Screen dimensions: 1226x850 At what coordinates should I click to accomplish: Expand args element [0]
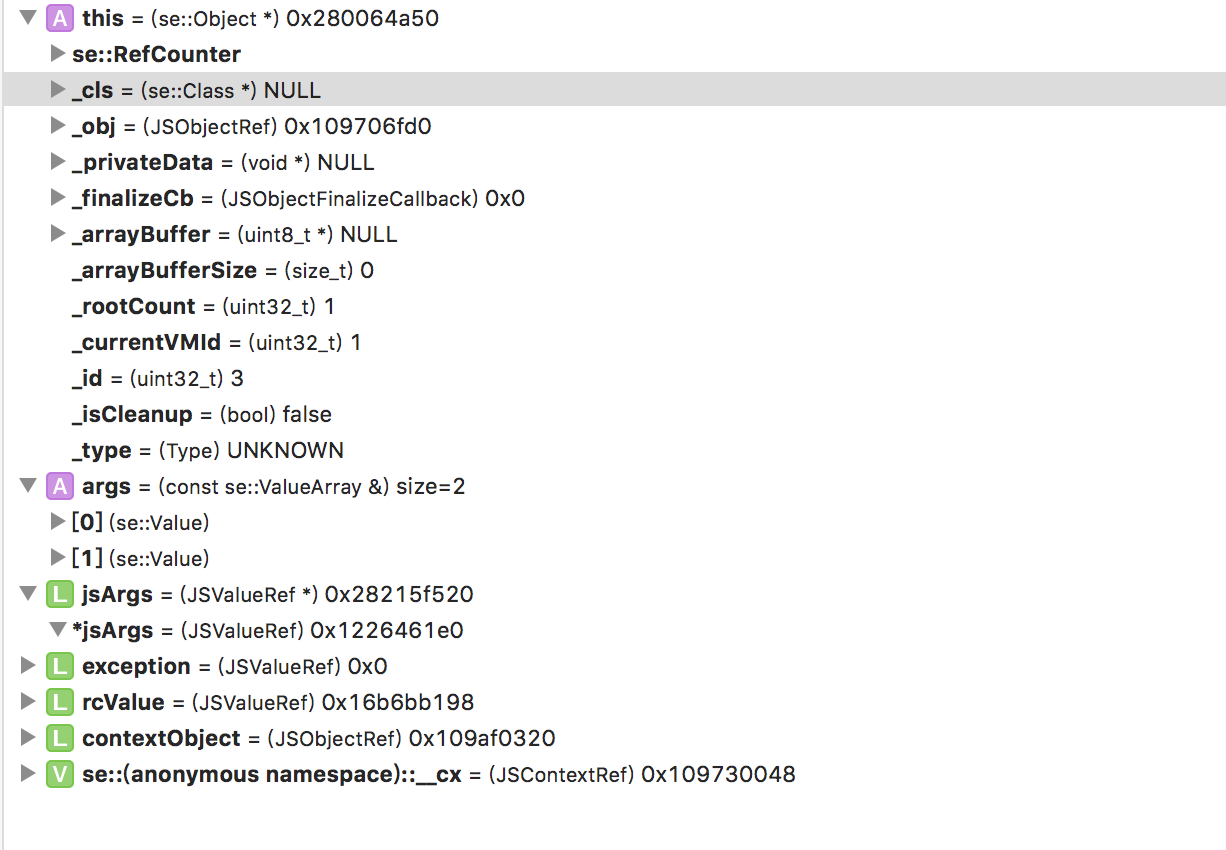click(57, 522)
